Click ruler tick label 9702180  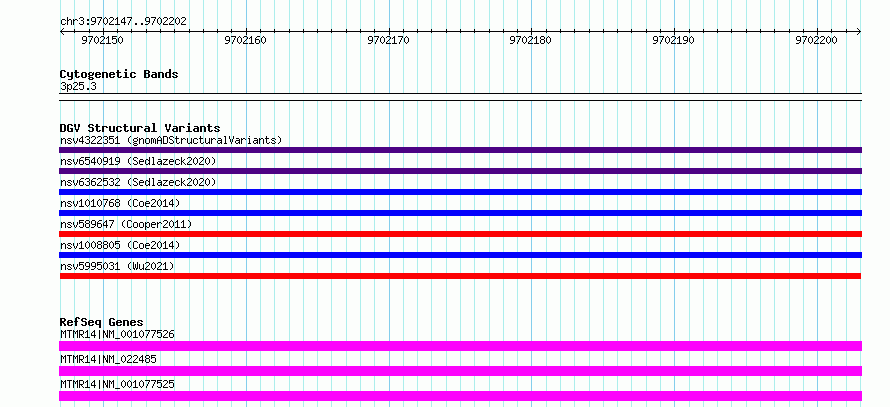coord(530,40)
